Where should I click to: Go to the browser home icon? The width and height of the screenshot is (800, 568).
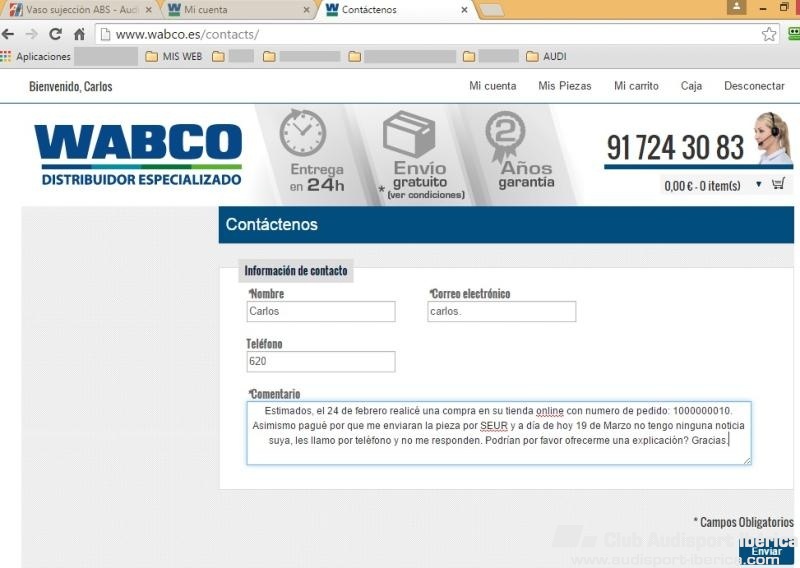tap(79, 34)
